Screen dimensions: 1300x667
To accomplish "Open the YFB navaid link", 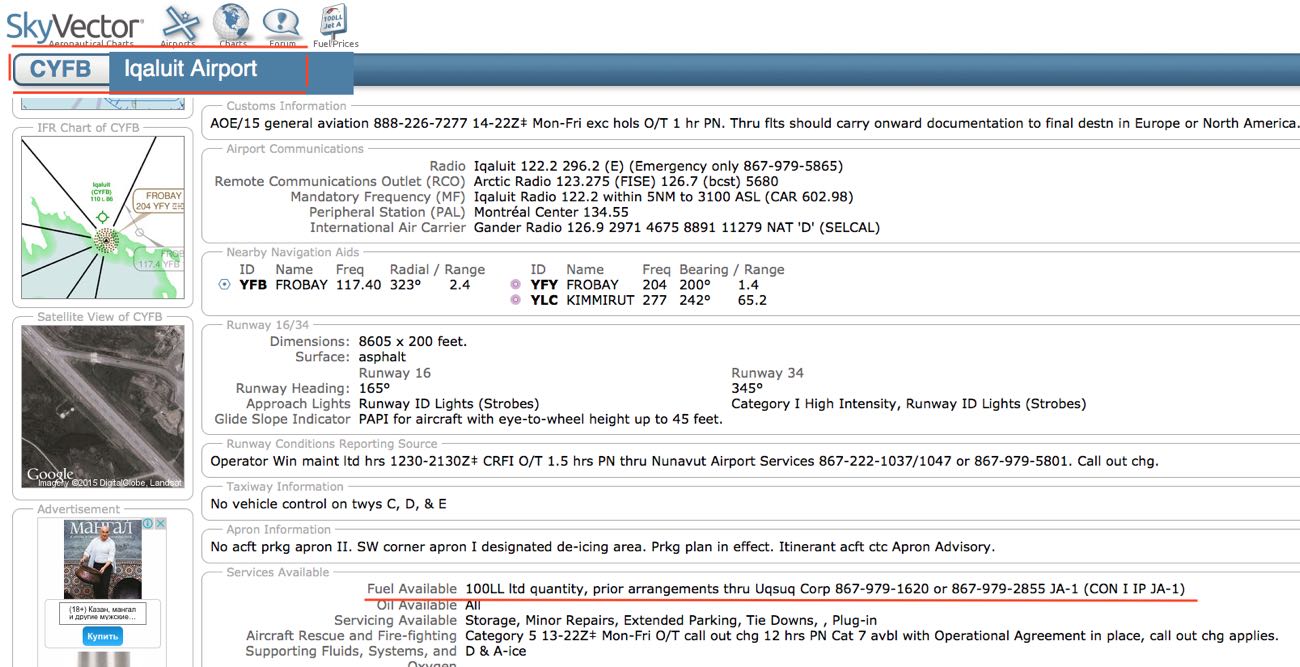I will tap(253, 285).
